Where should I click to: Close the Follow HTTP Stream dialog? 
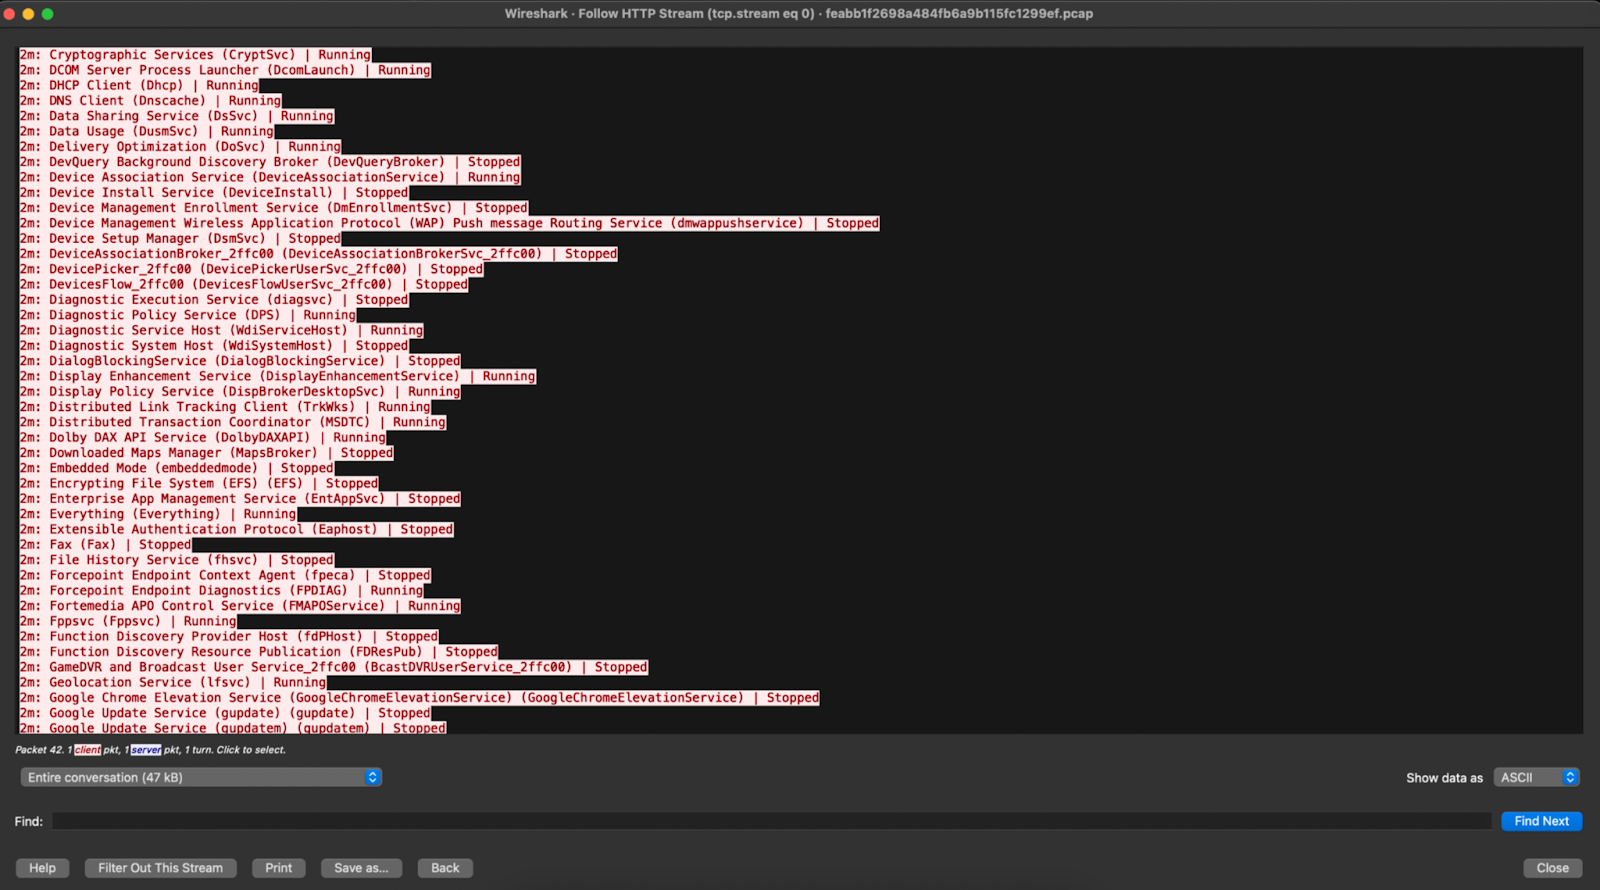[x=1552, y=868]
